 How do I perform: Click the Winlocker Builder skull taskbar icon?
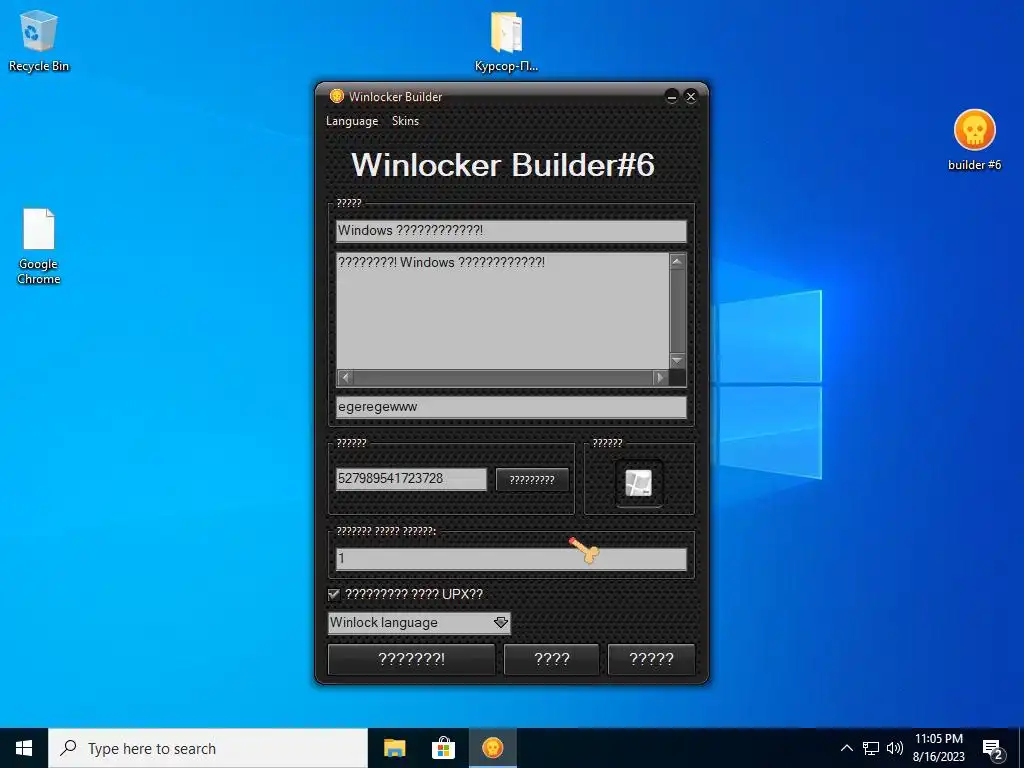[492, 748]
